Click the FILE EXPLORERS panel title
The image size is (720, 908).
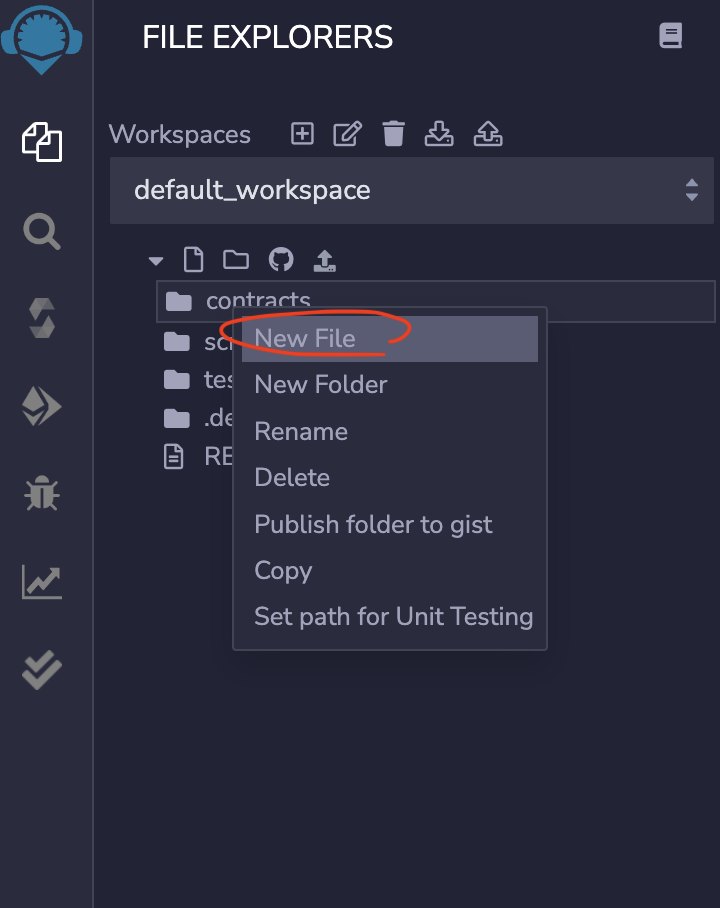268,37
